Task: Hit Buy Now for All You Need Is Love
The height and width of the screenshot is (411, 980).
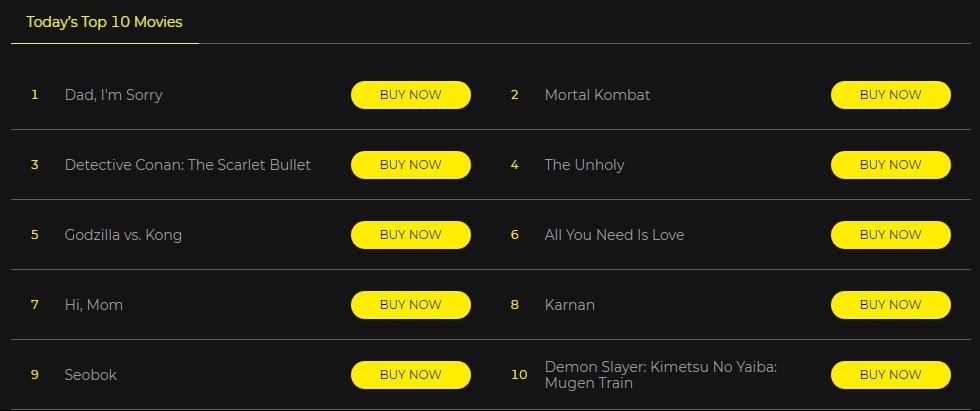Action: coord(890,235)
